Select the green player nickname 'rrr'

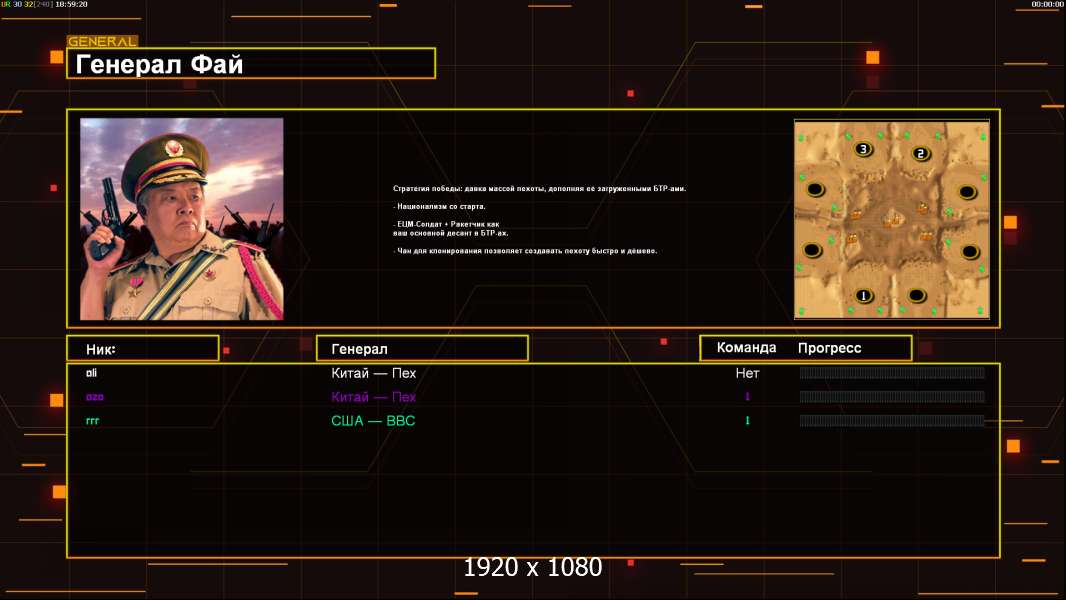coord(92,421)
